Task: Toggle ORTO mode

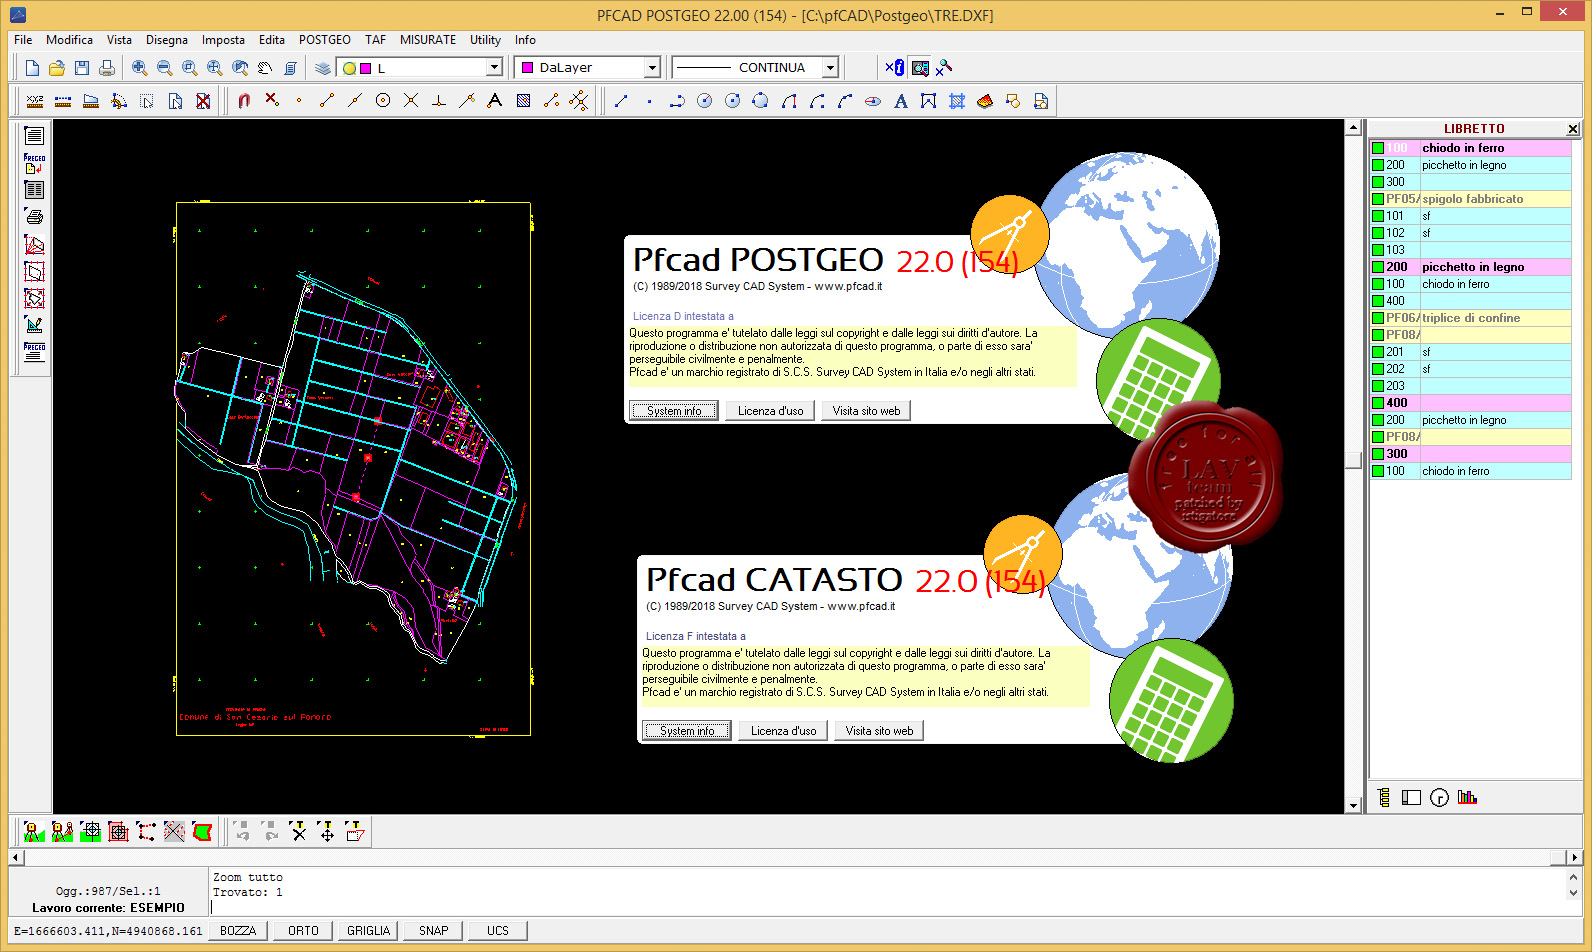Action: [304, 931]
